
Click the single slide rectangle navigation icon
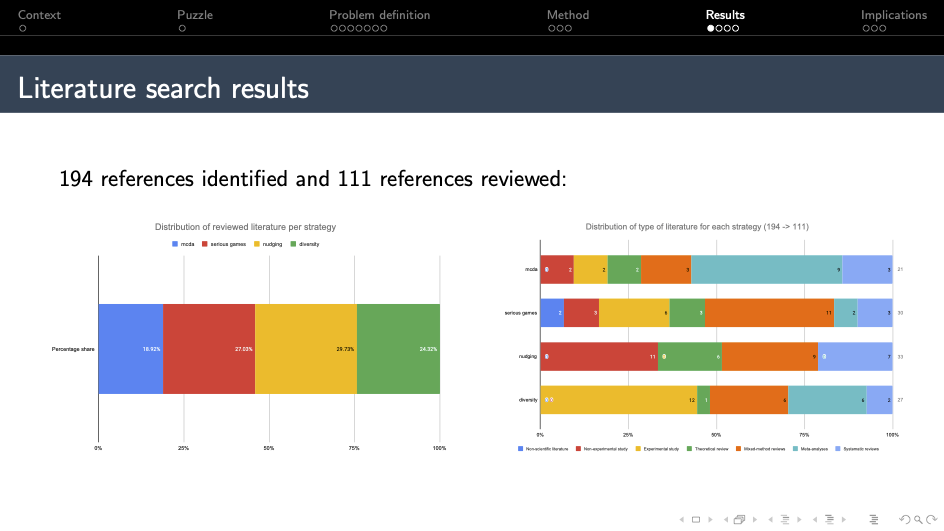coord(696,519)
